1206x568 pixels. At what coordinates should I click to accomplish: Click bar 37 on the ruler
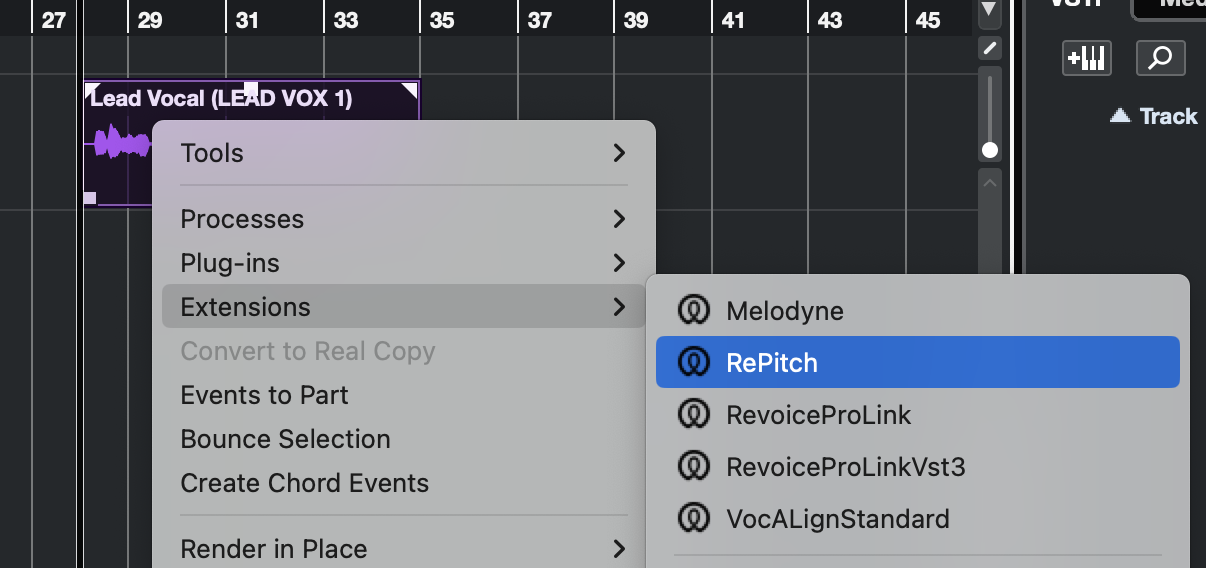pyautogui.click(x=539, y=20)
